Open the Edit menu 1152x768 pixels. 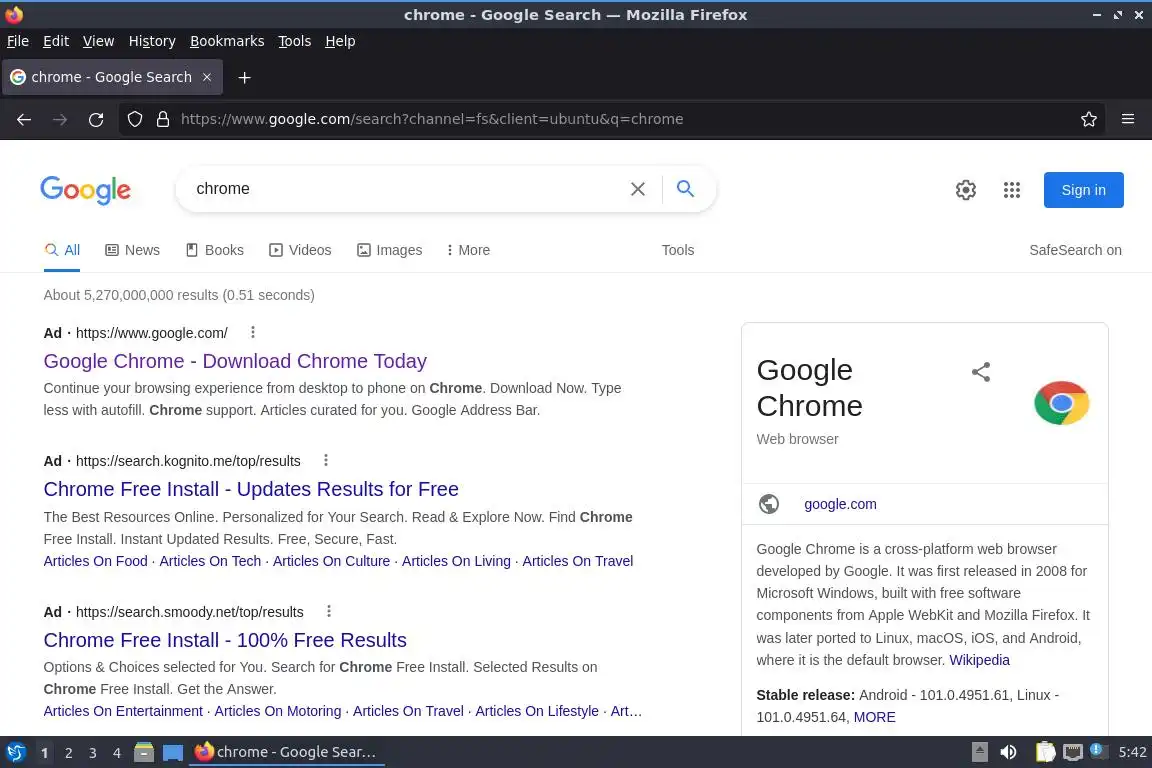[x=56, y=41]
